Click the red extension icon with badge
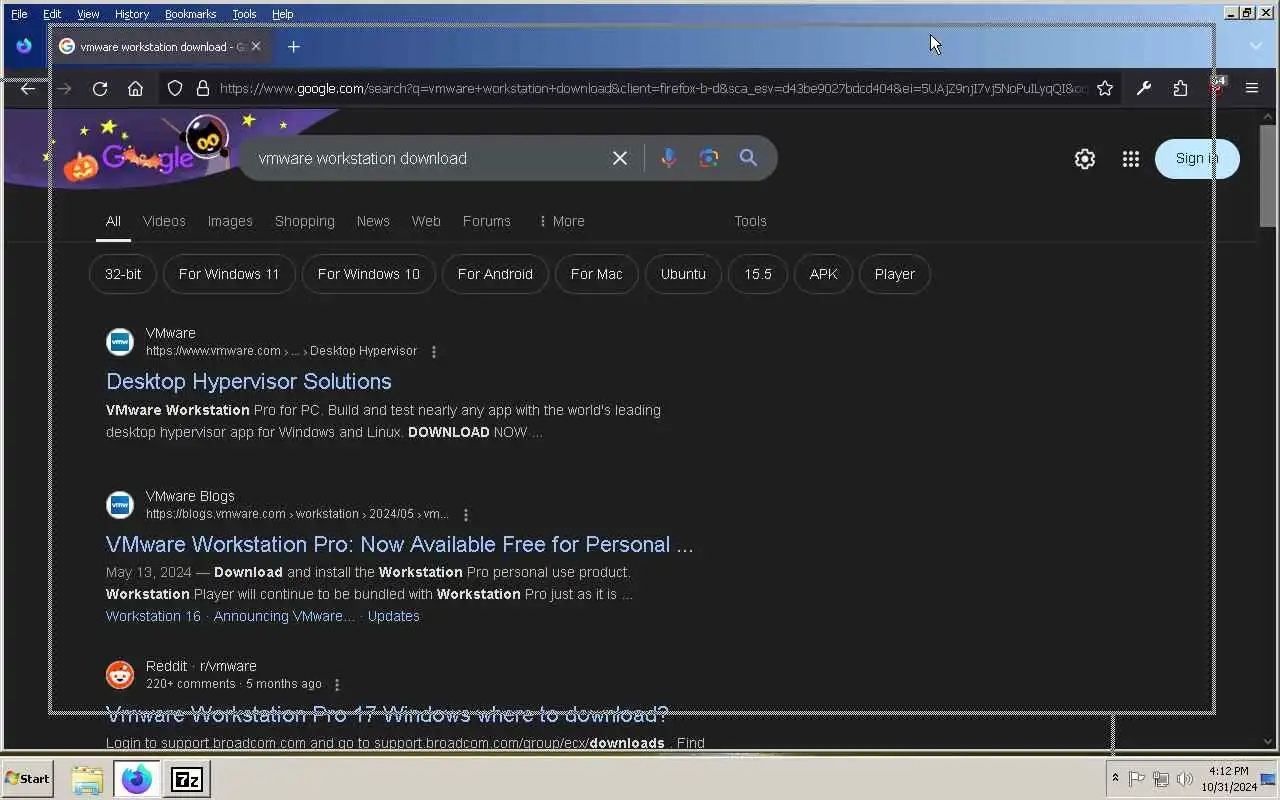This screenshot has height=800, width=1280. [1216, 88]
